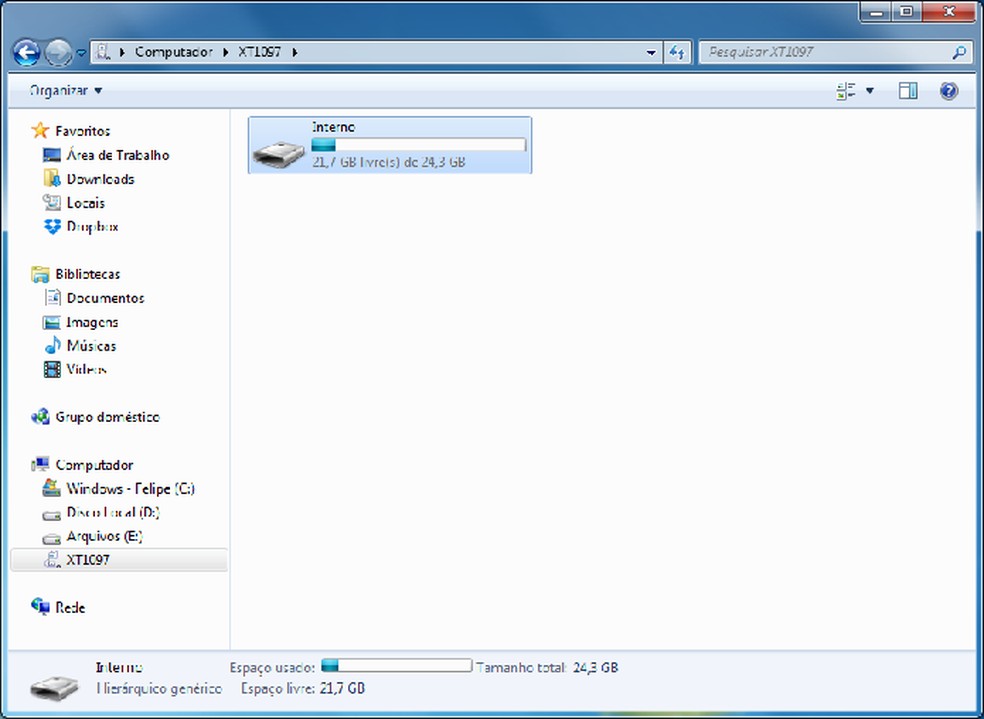Screen dimensions: 984x719
Task: Select XT1097 device in the tree
Action: coord(88,560)
